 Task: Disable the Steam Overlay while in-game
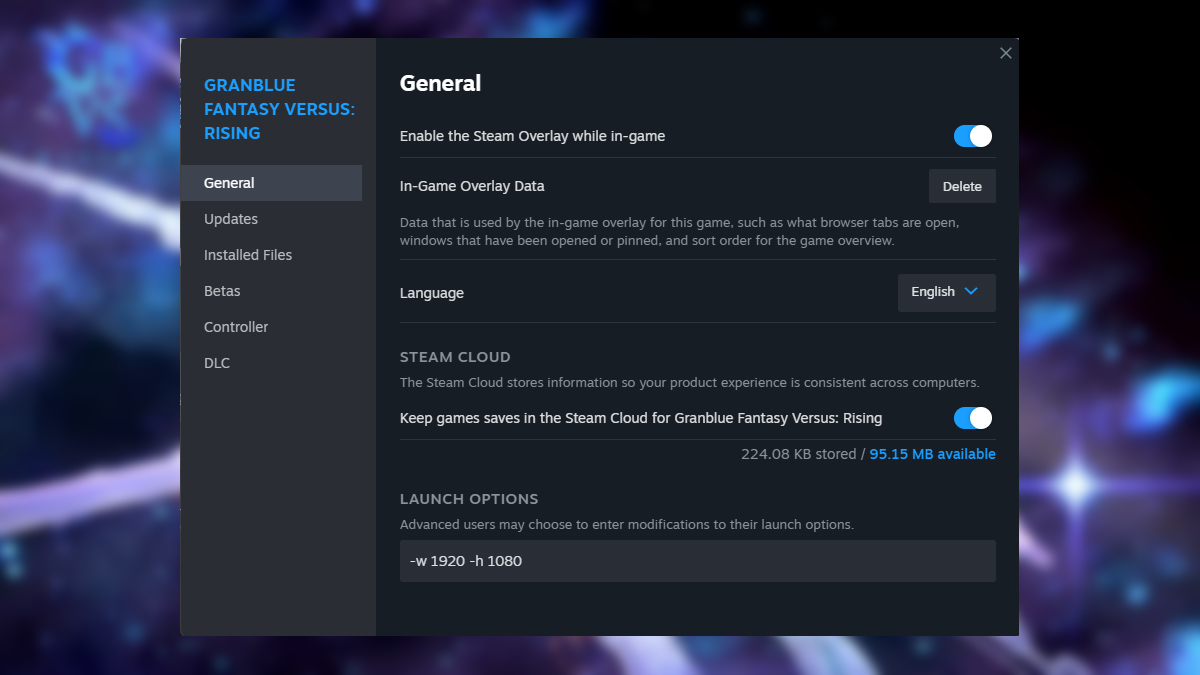[972, 135]
